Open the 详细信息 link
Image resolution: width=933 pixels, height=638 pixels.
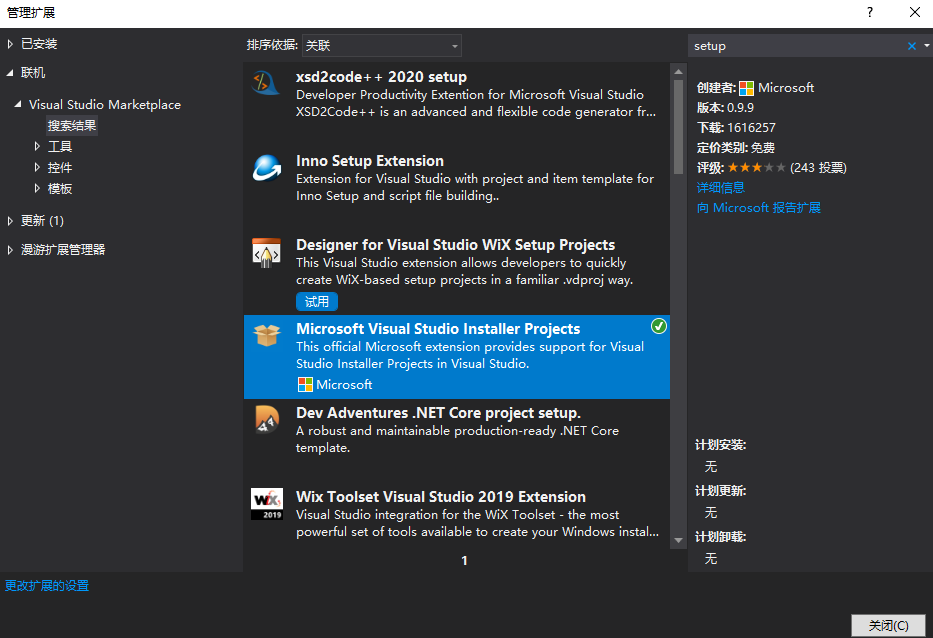click(x=720, y=187)
